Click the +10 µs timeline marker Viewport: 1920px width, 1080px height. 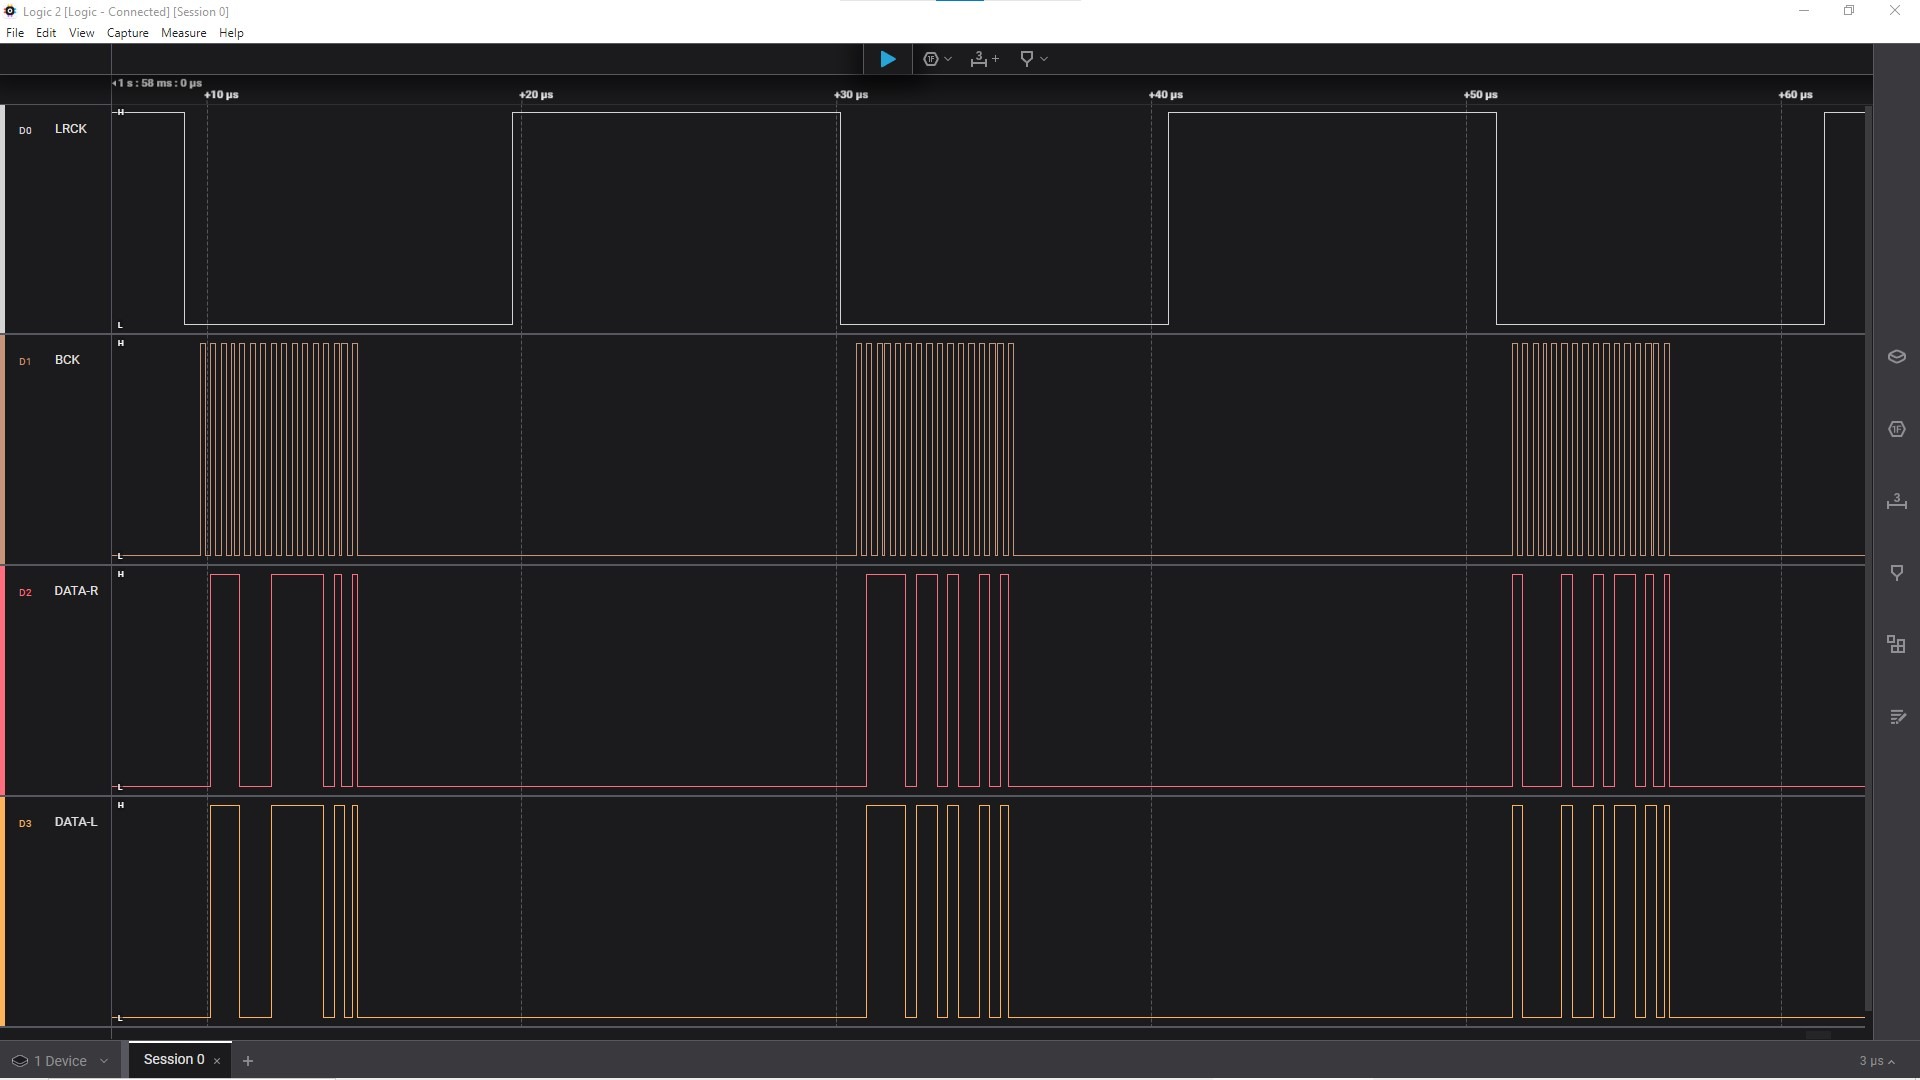pyautogui.click(x=221, y=95)
